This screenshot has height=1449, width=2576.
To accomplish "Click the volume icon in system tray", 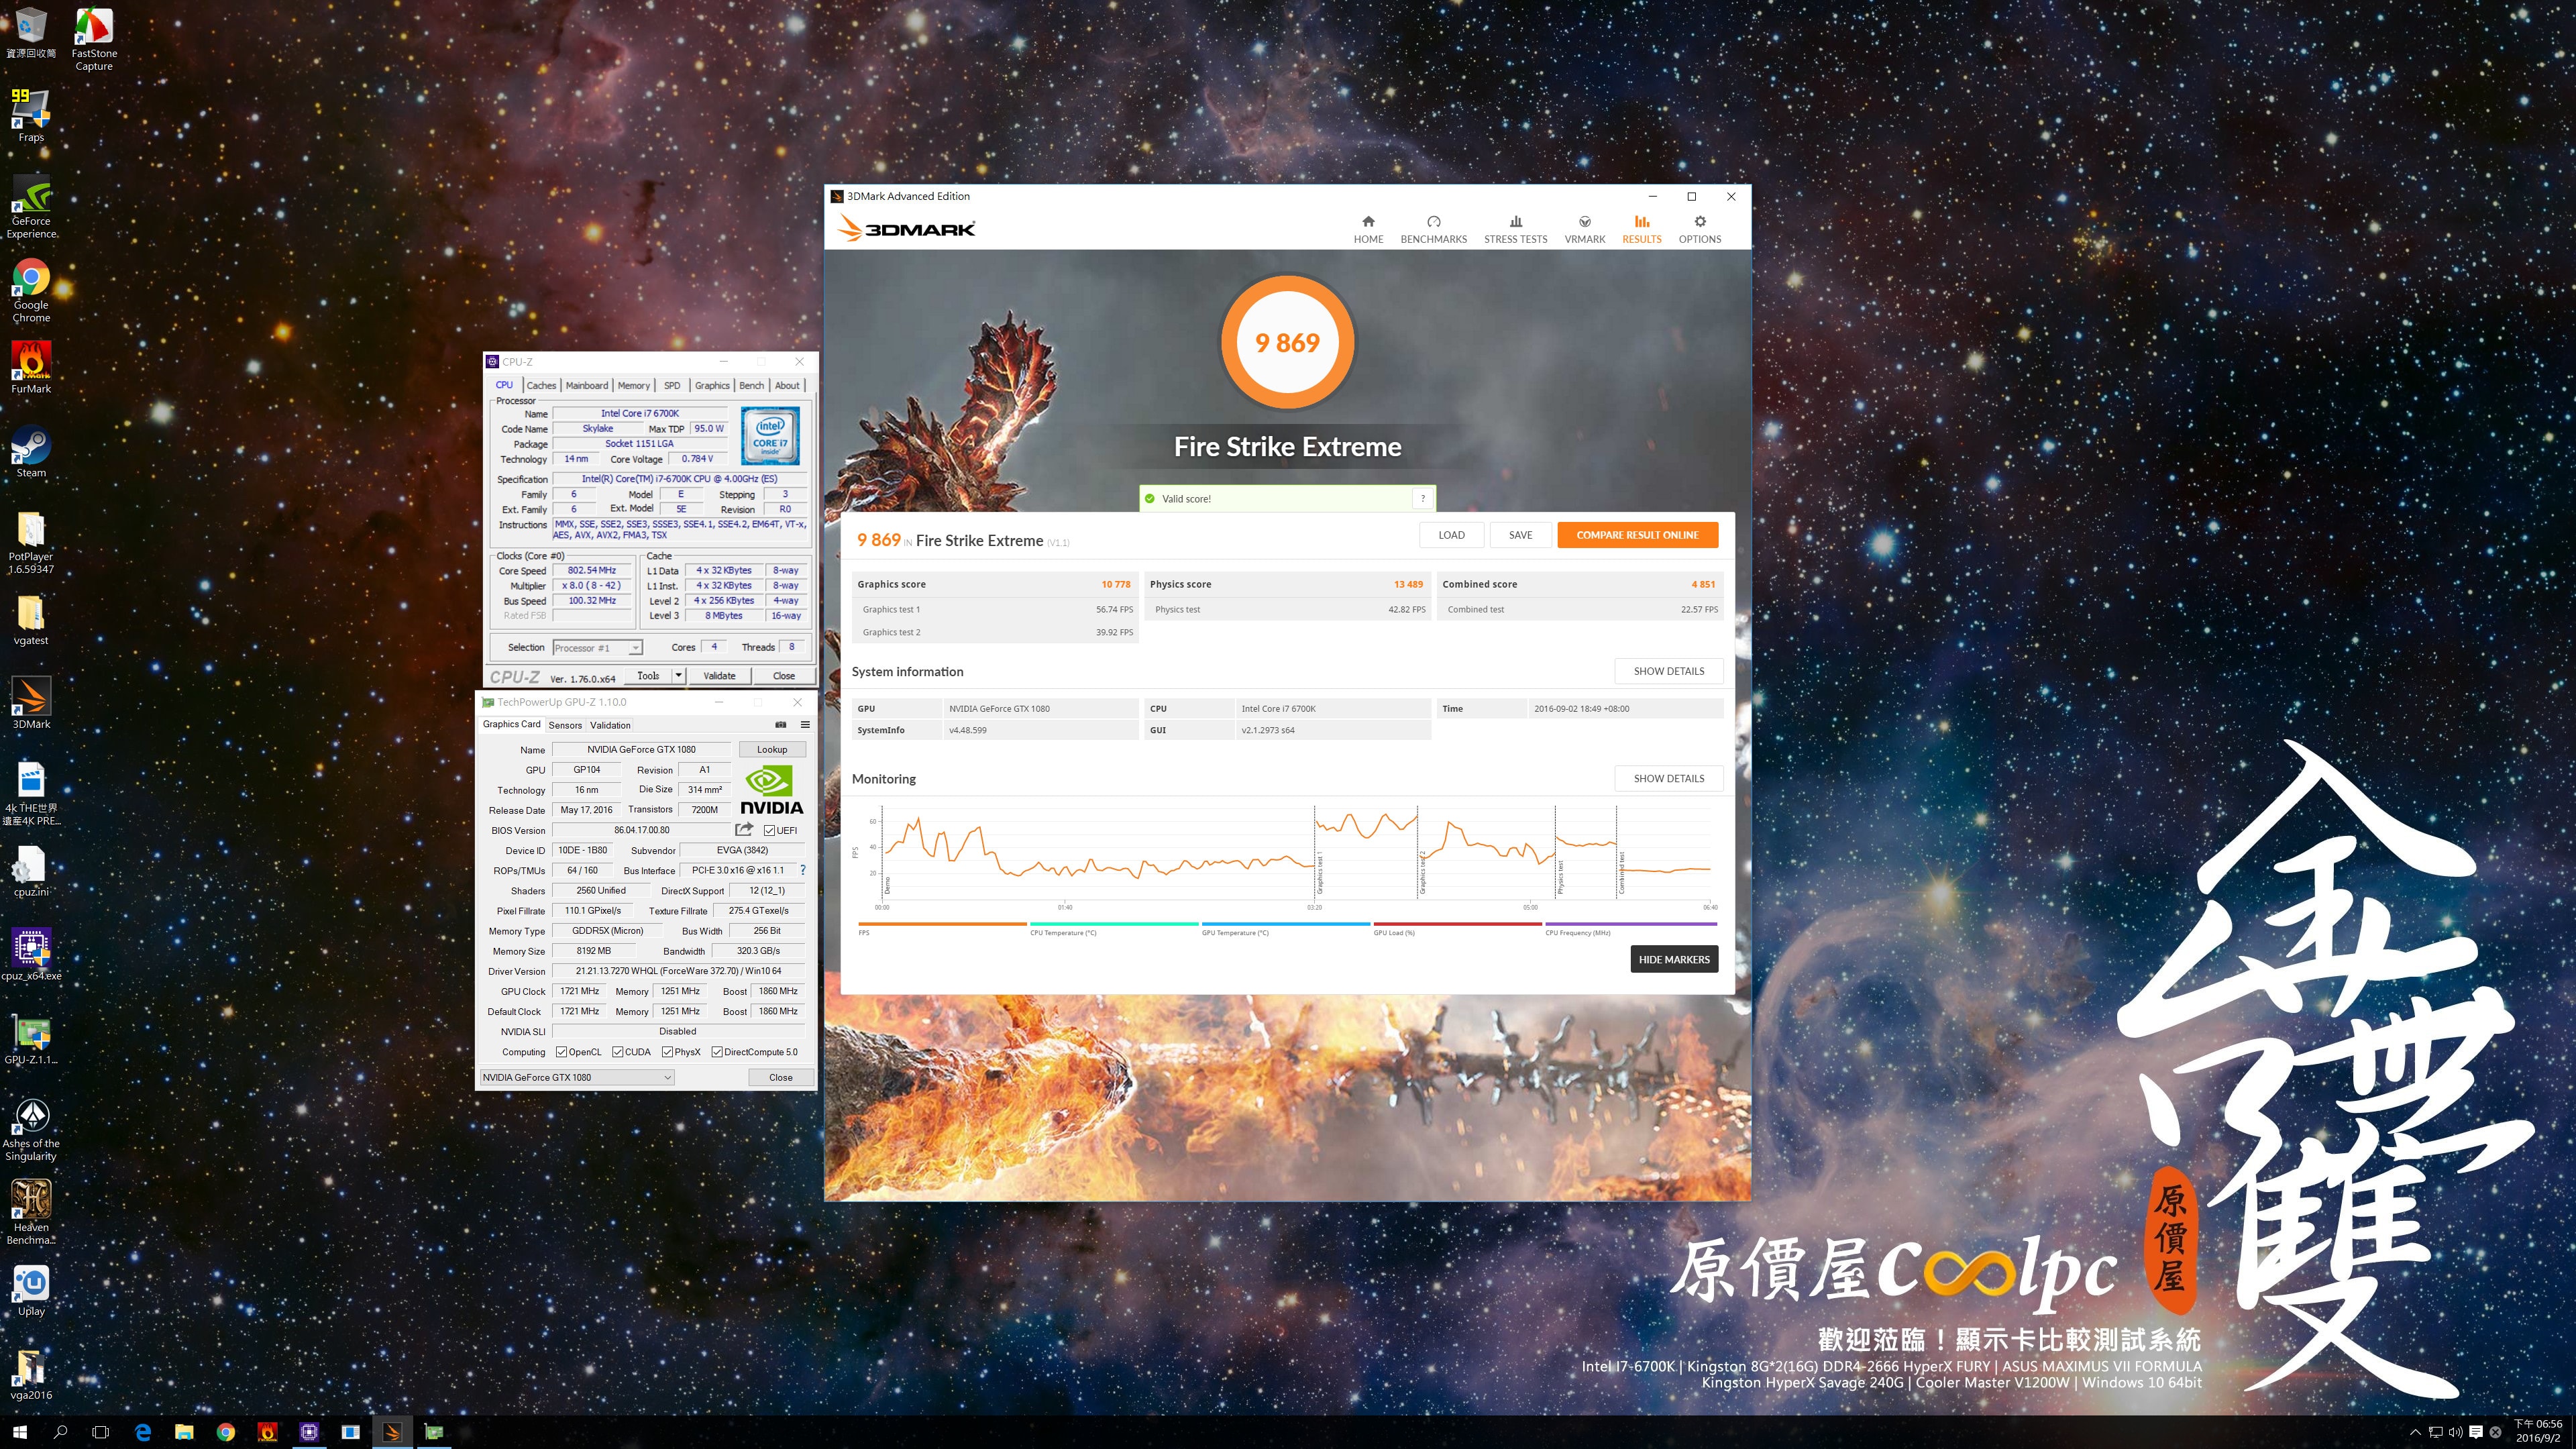I will click(2455, 1432).
